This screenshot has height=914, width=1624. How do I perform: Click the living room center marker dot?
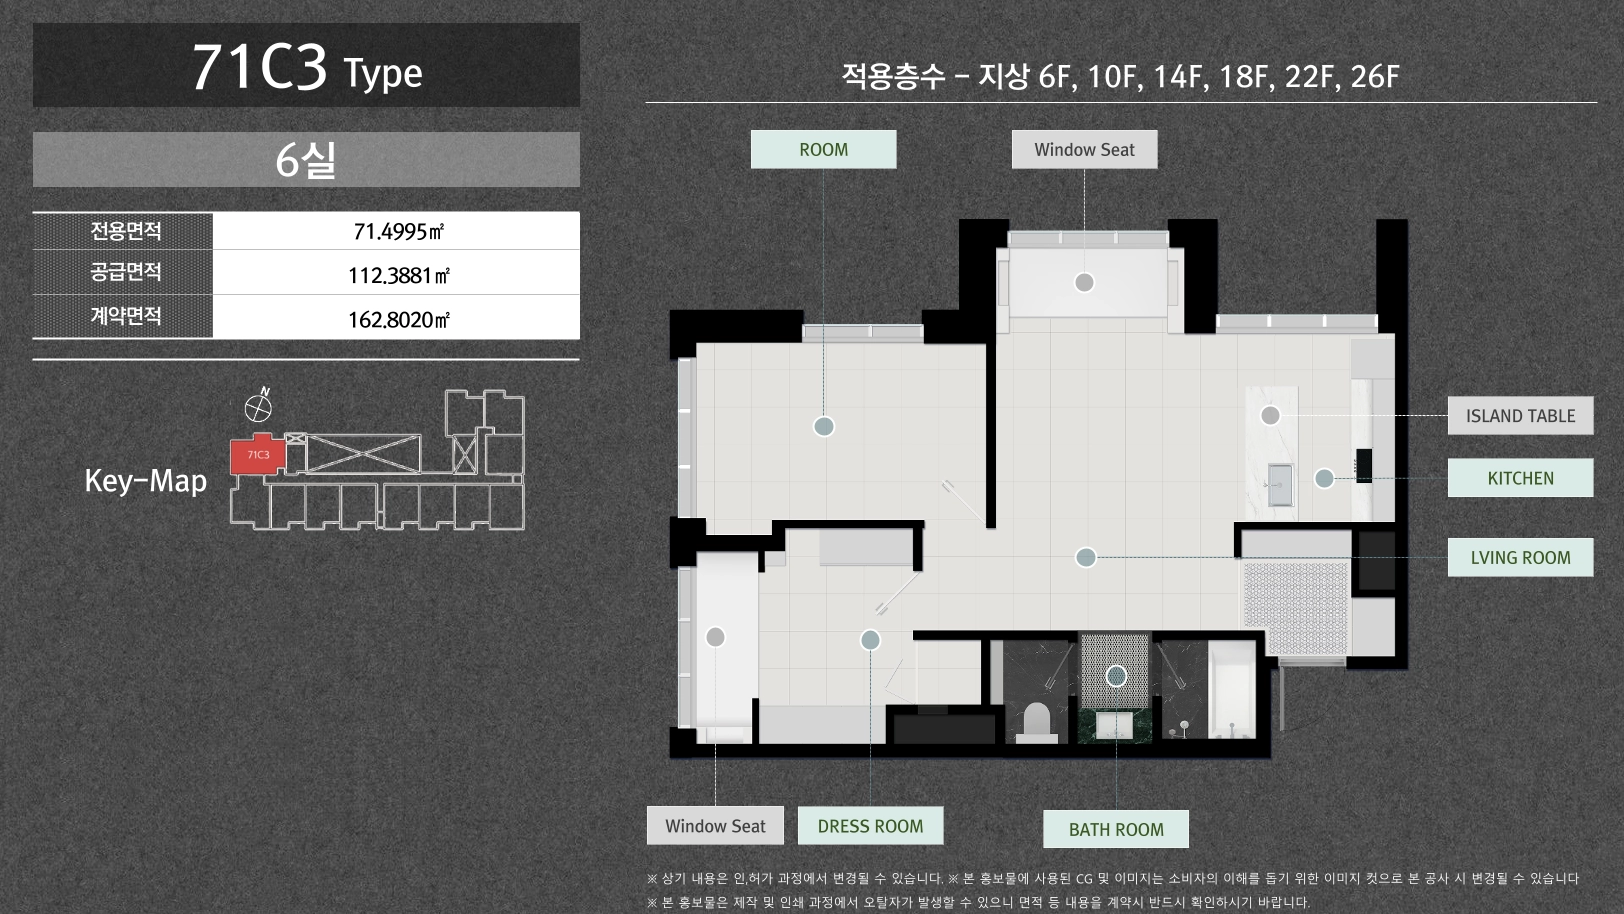[1085, 558]
